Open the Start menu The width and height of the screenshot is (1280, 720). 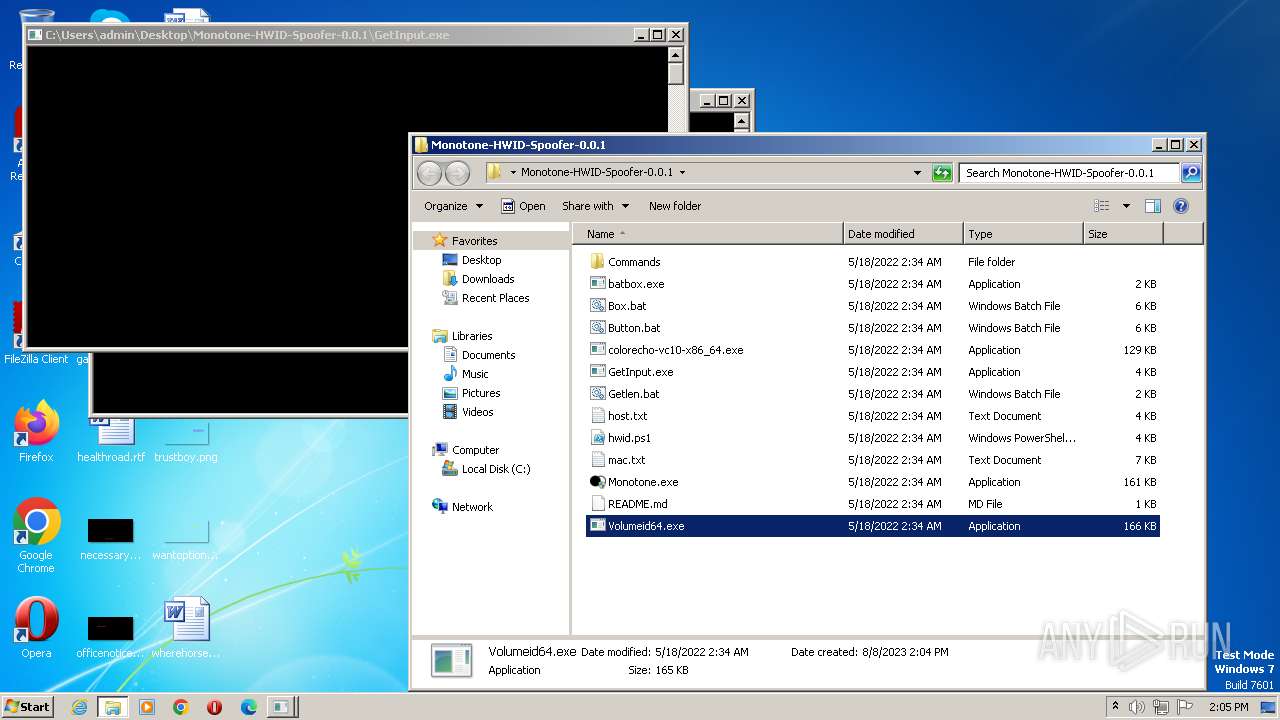28,707
